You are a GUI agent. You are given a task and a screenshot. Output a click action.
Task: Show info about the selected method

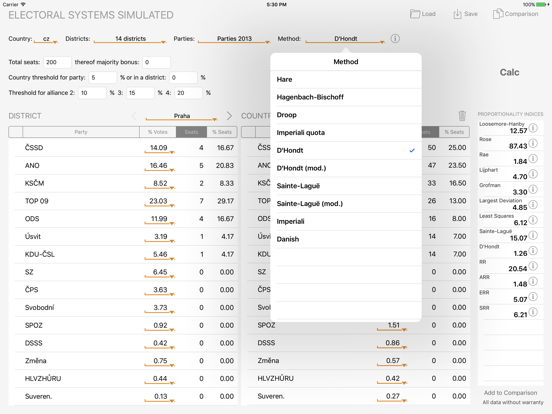coord(395,39)
